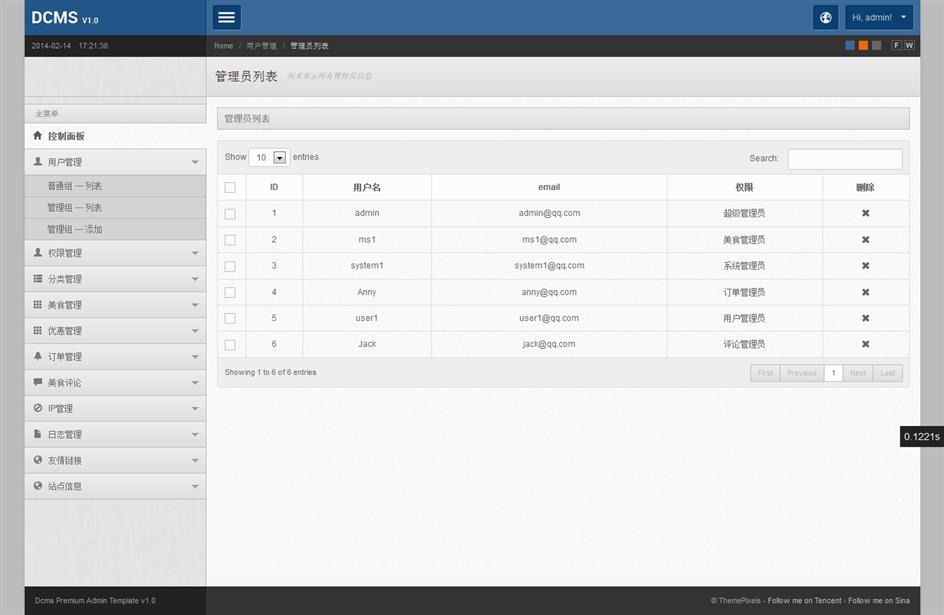Click delete icon for user Jack
The height and width of the screenshot is (615, 944).
pos(865,344)
